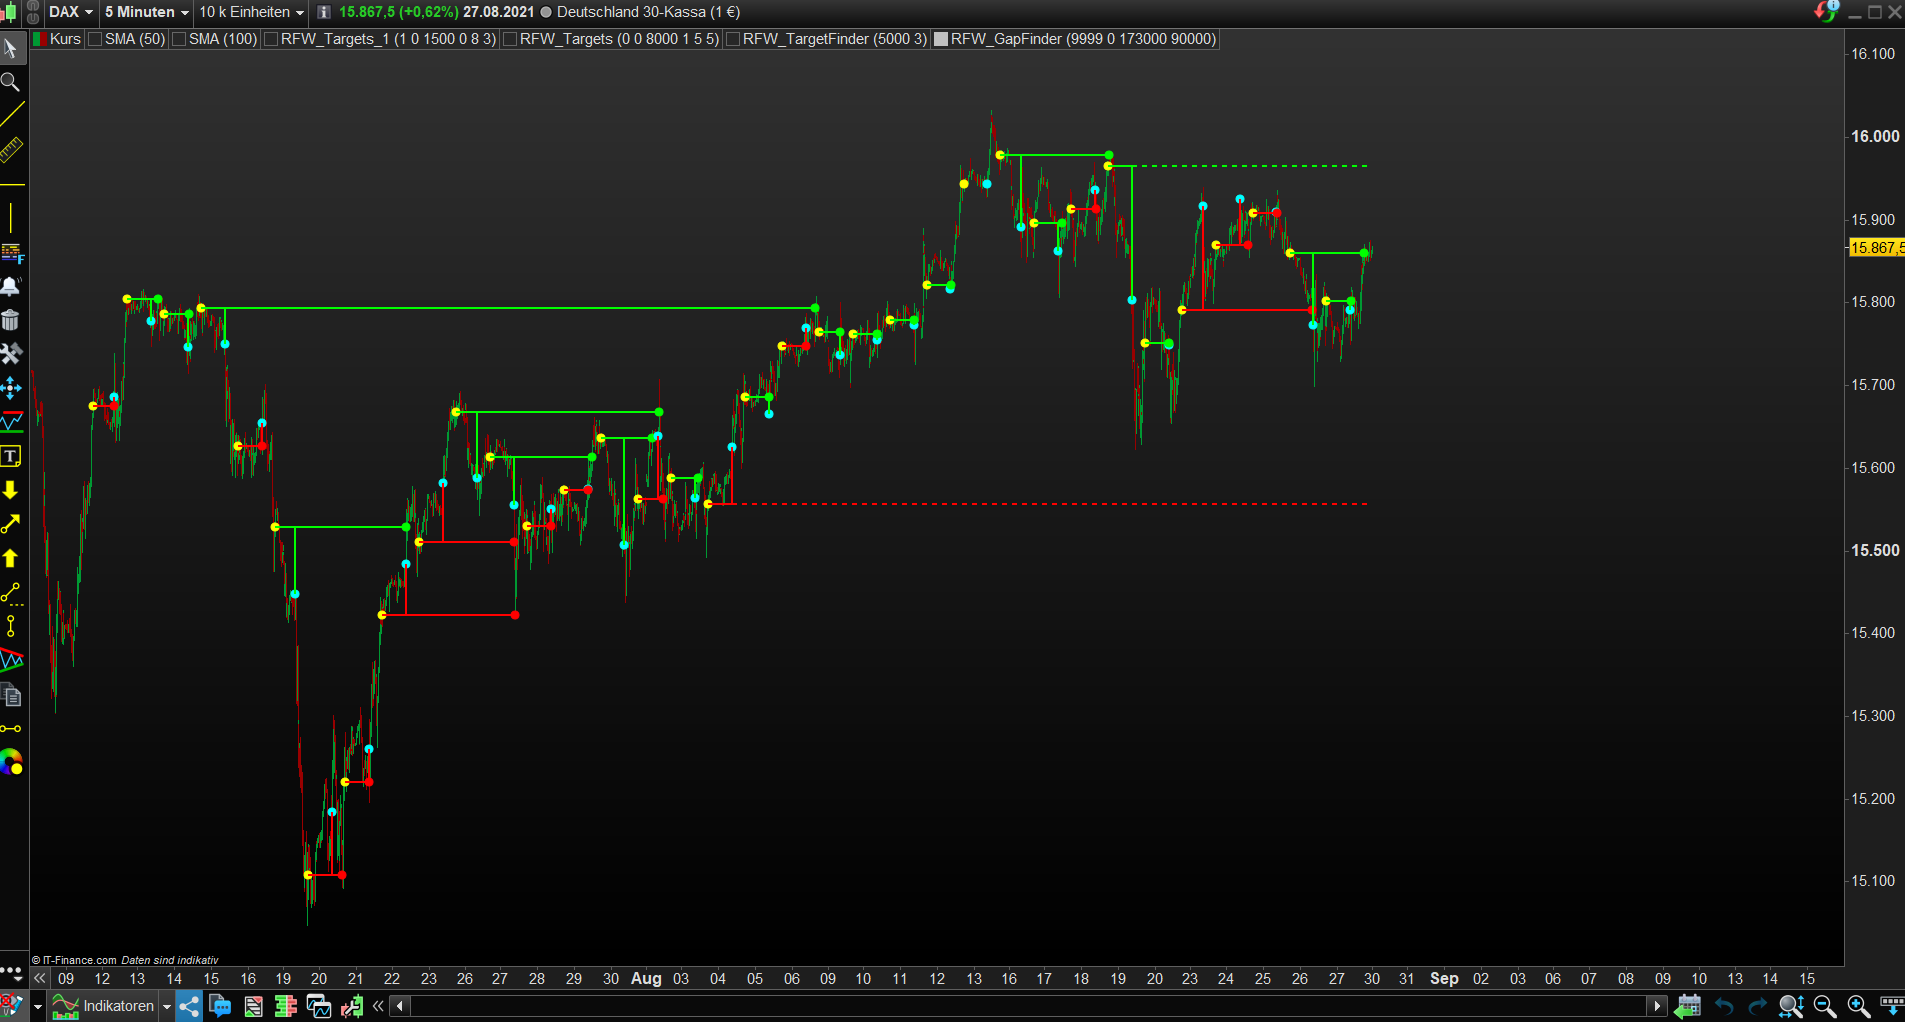
Task: Enable the RFW_TargetFinder (5000 3) checkbox
Action: click(733, 39)
